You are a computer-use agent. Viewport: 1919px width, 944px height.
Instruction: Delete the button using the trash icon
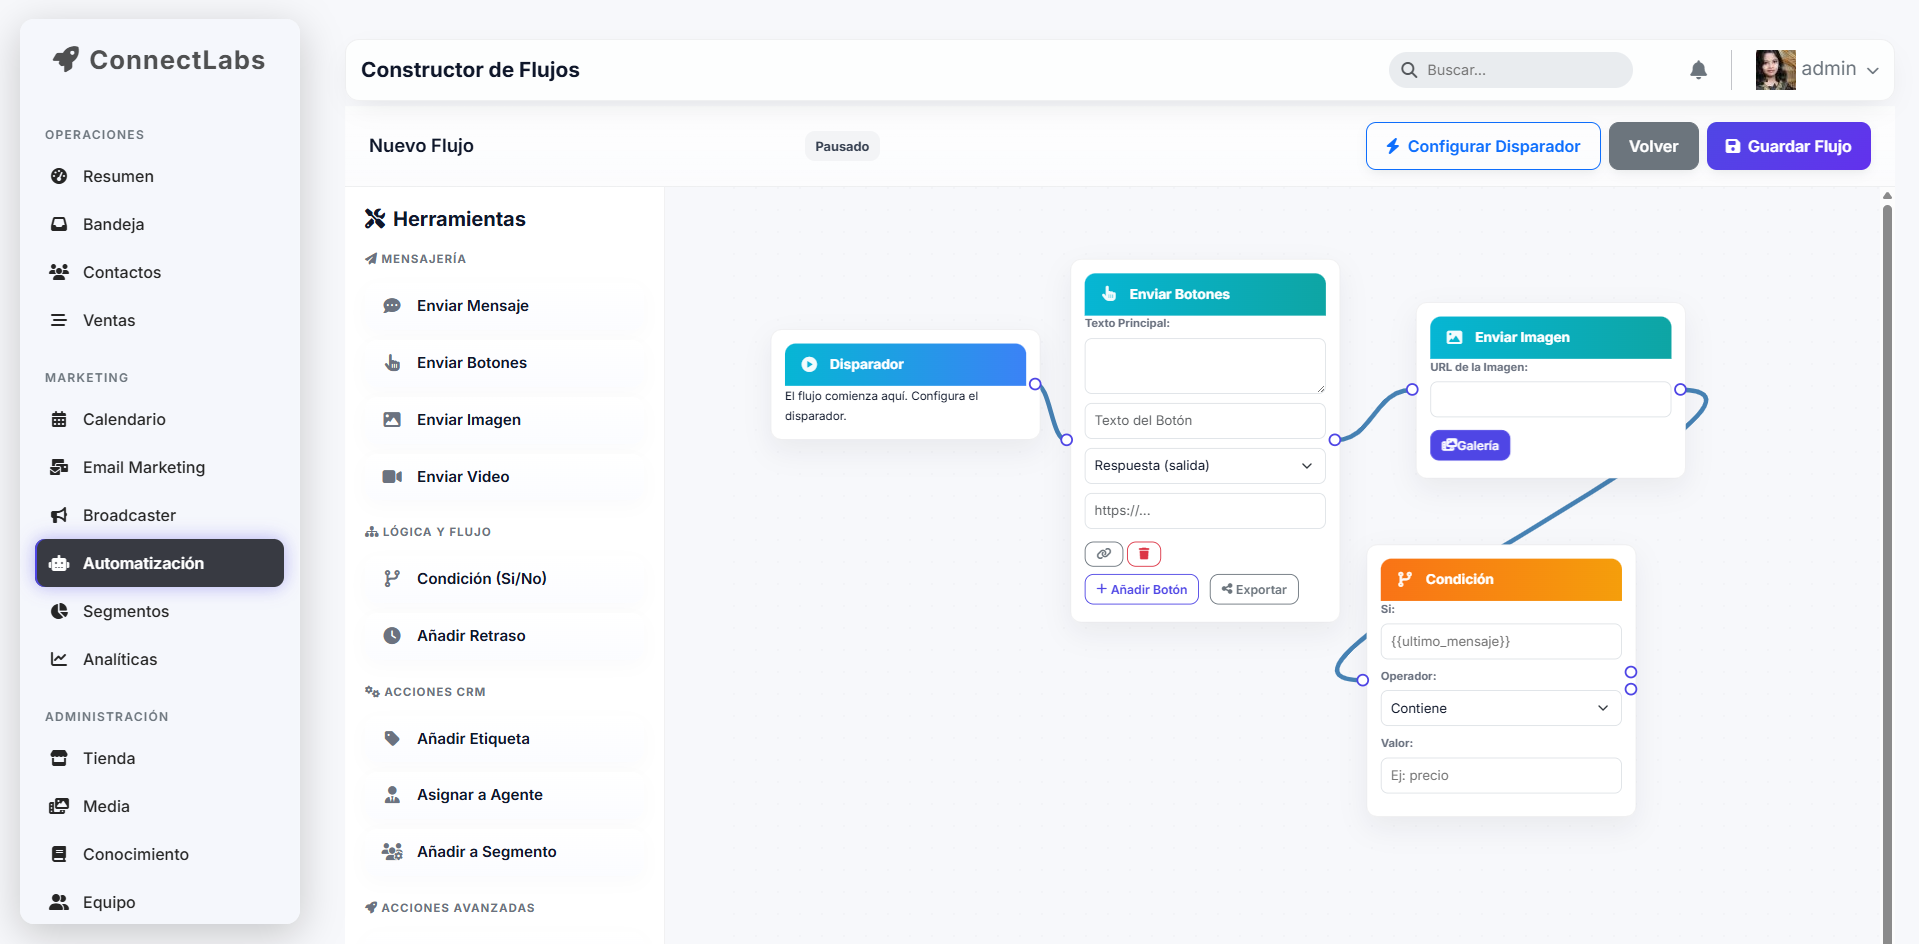click(x=1143, y=553)
